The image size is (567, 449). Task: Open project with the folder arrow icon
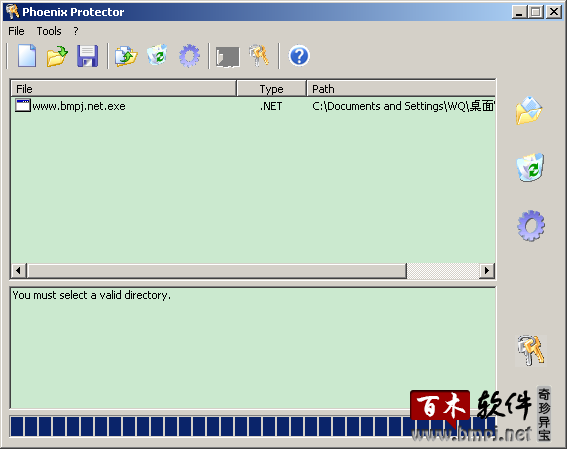[x=57, y=56]
